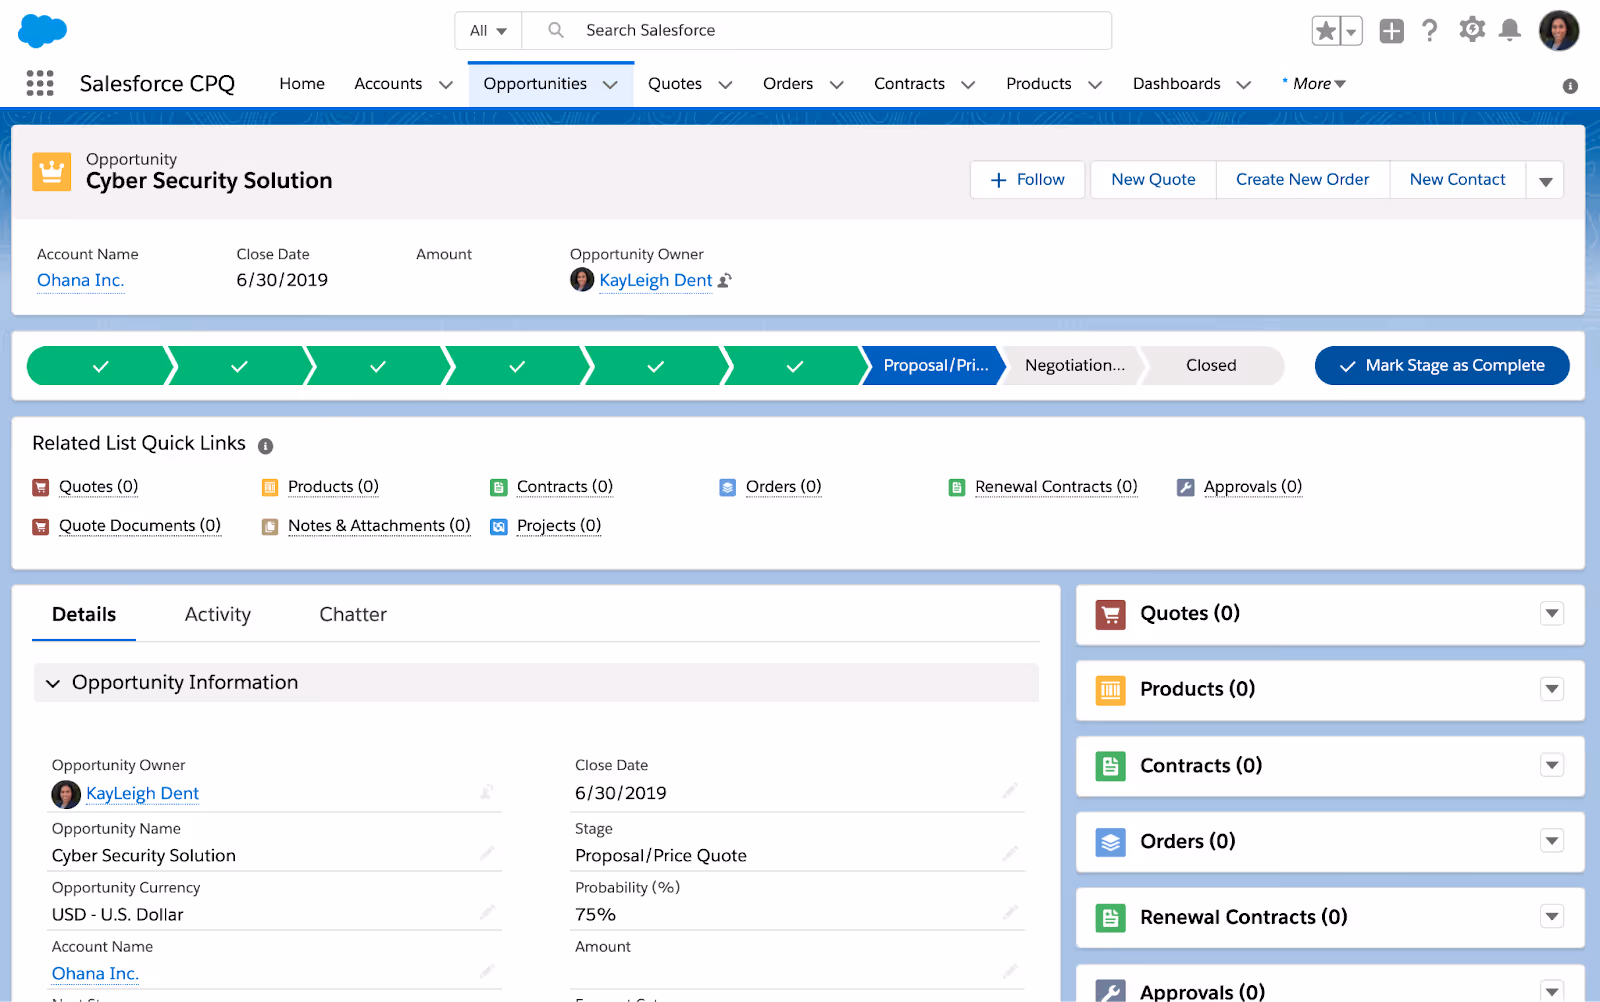Open the Quotes navigation tab
The image size is (1600, 1002).
point(675,84)
